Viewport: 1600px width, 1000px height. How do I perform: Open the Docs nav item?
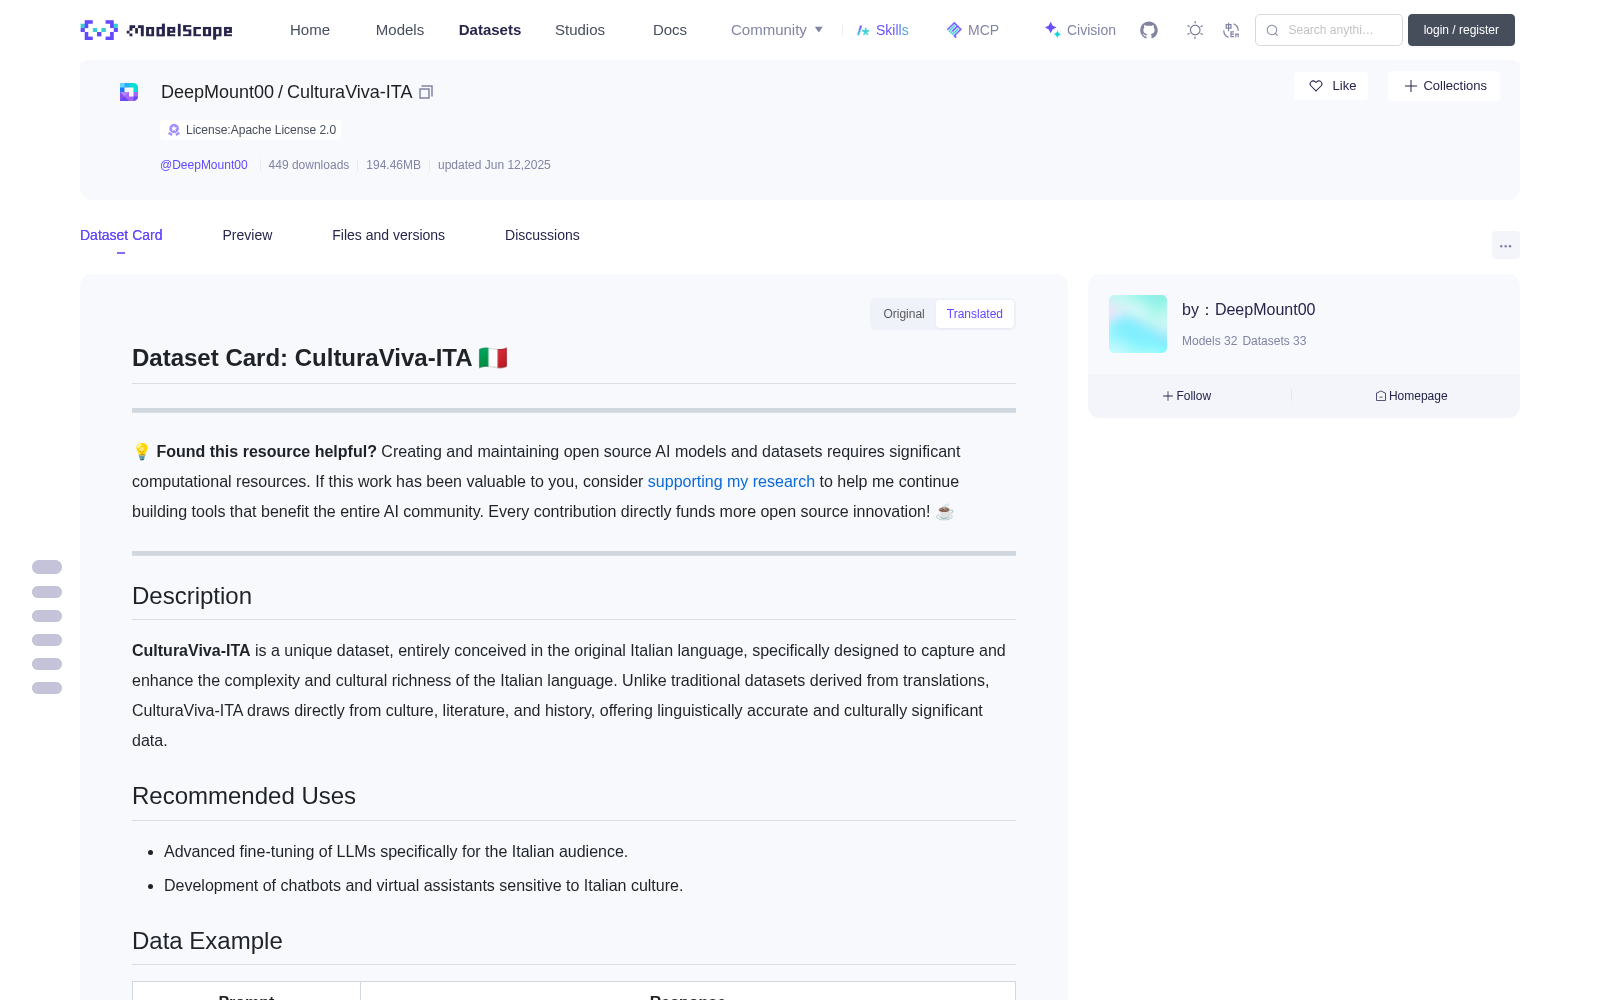[x=670, y=30]
